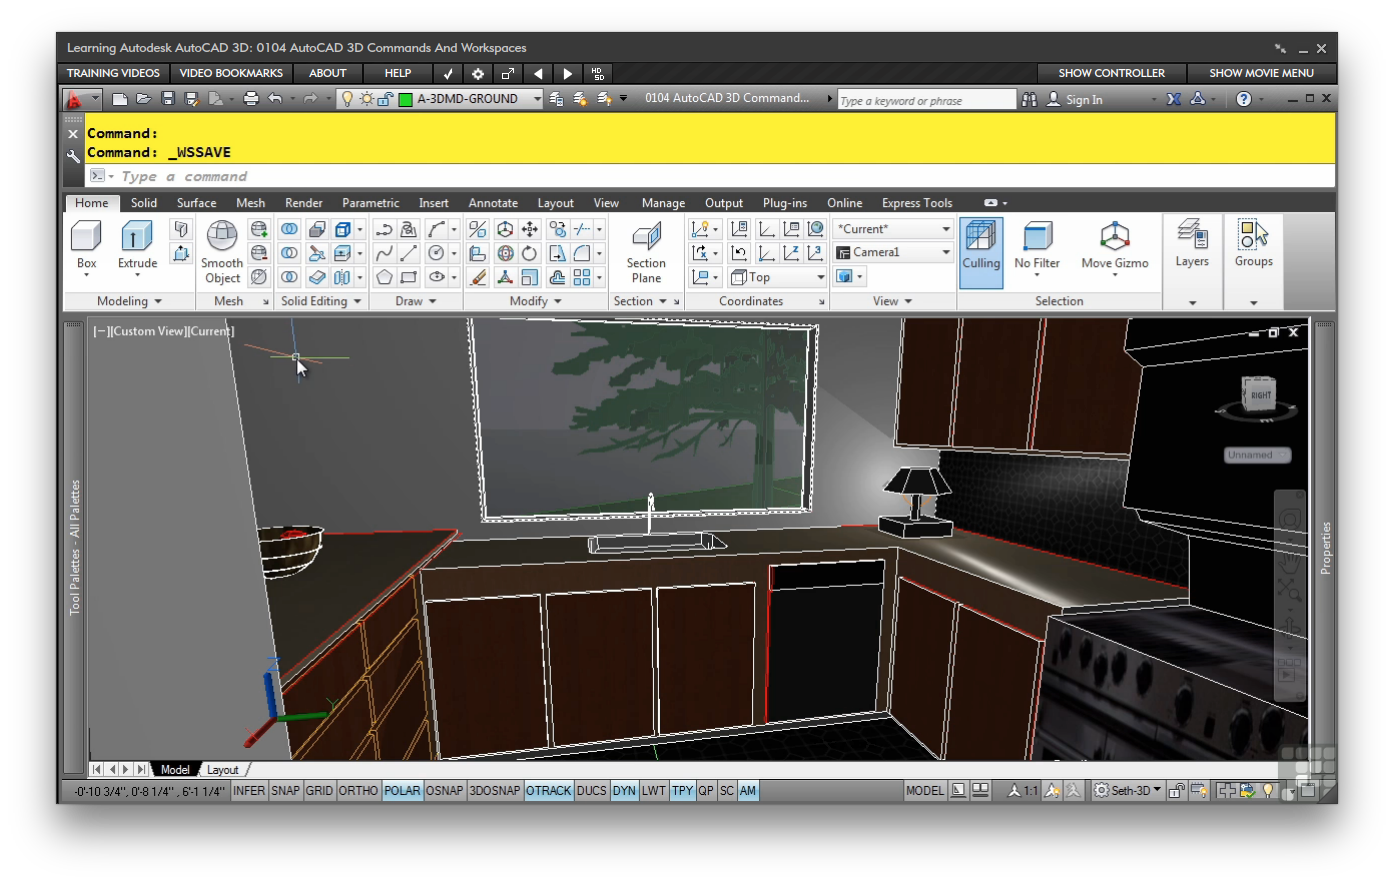Click the Save icon in quick access toolbar

click(x=168, y=98)
